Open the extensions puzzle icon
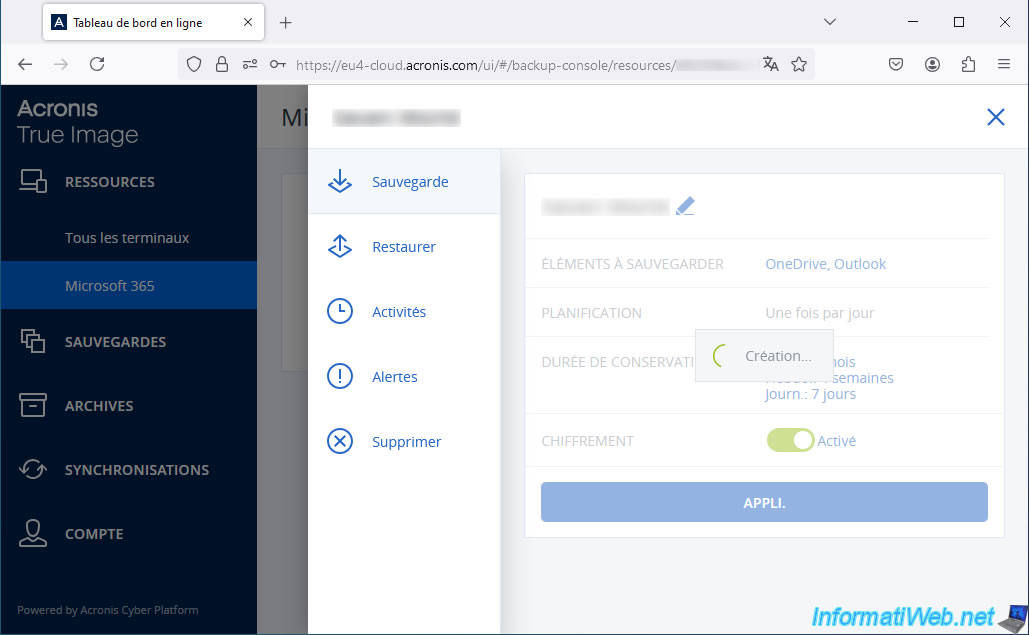 click(x=968, y=64)
